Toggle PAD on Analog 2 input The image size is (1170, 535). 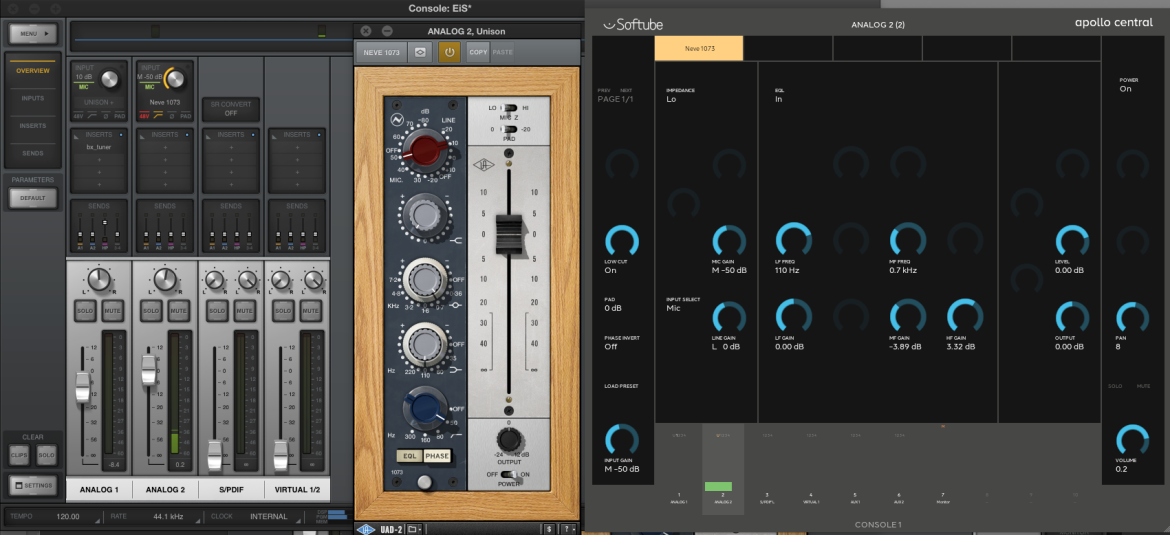185,117
